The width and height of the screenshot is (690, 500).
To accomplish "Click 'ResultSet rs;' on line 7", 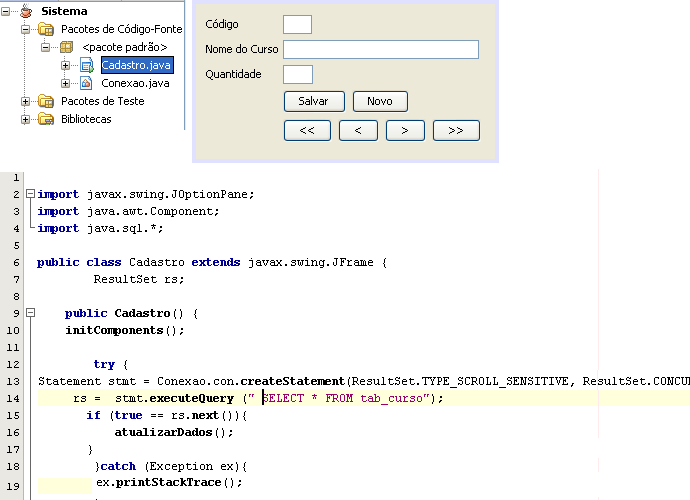I will click(139, 279).
